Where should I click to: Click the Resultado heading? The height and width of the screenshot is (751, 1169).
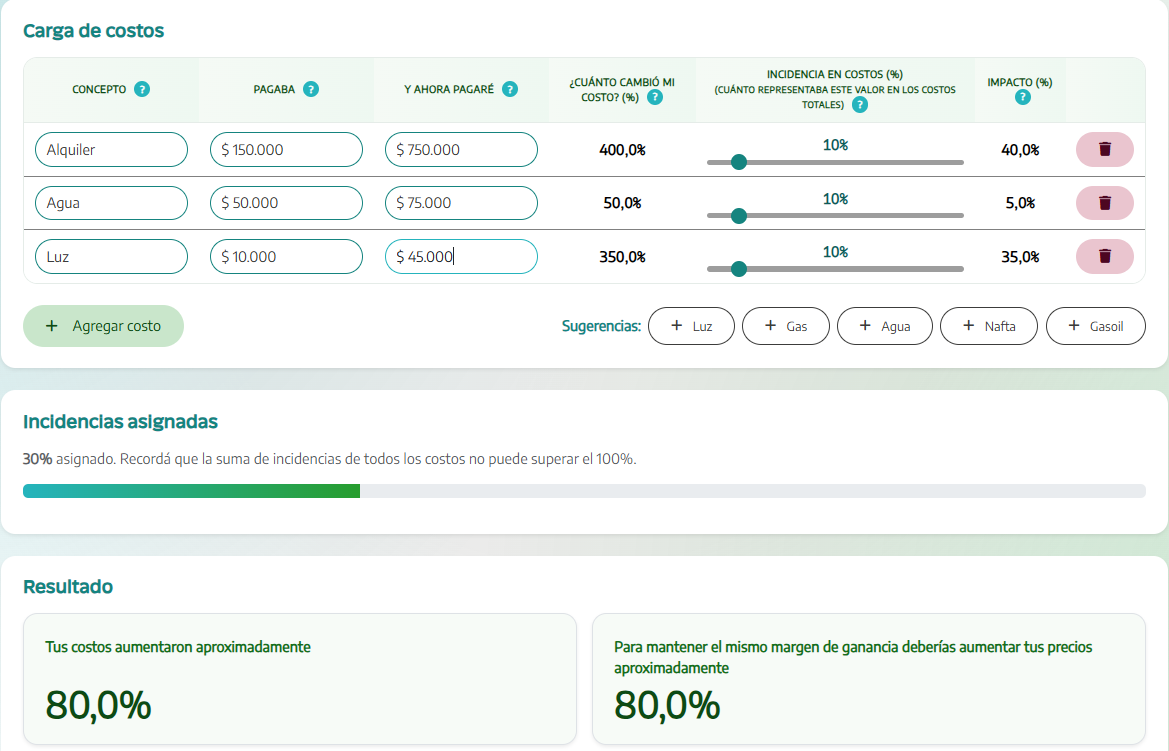68,587
